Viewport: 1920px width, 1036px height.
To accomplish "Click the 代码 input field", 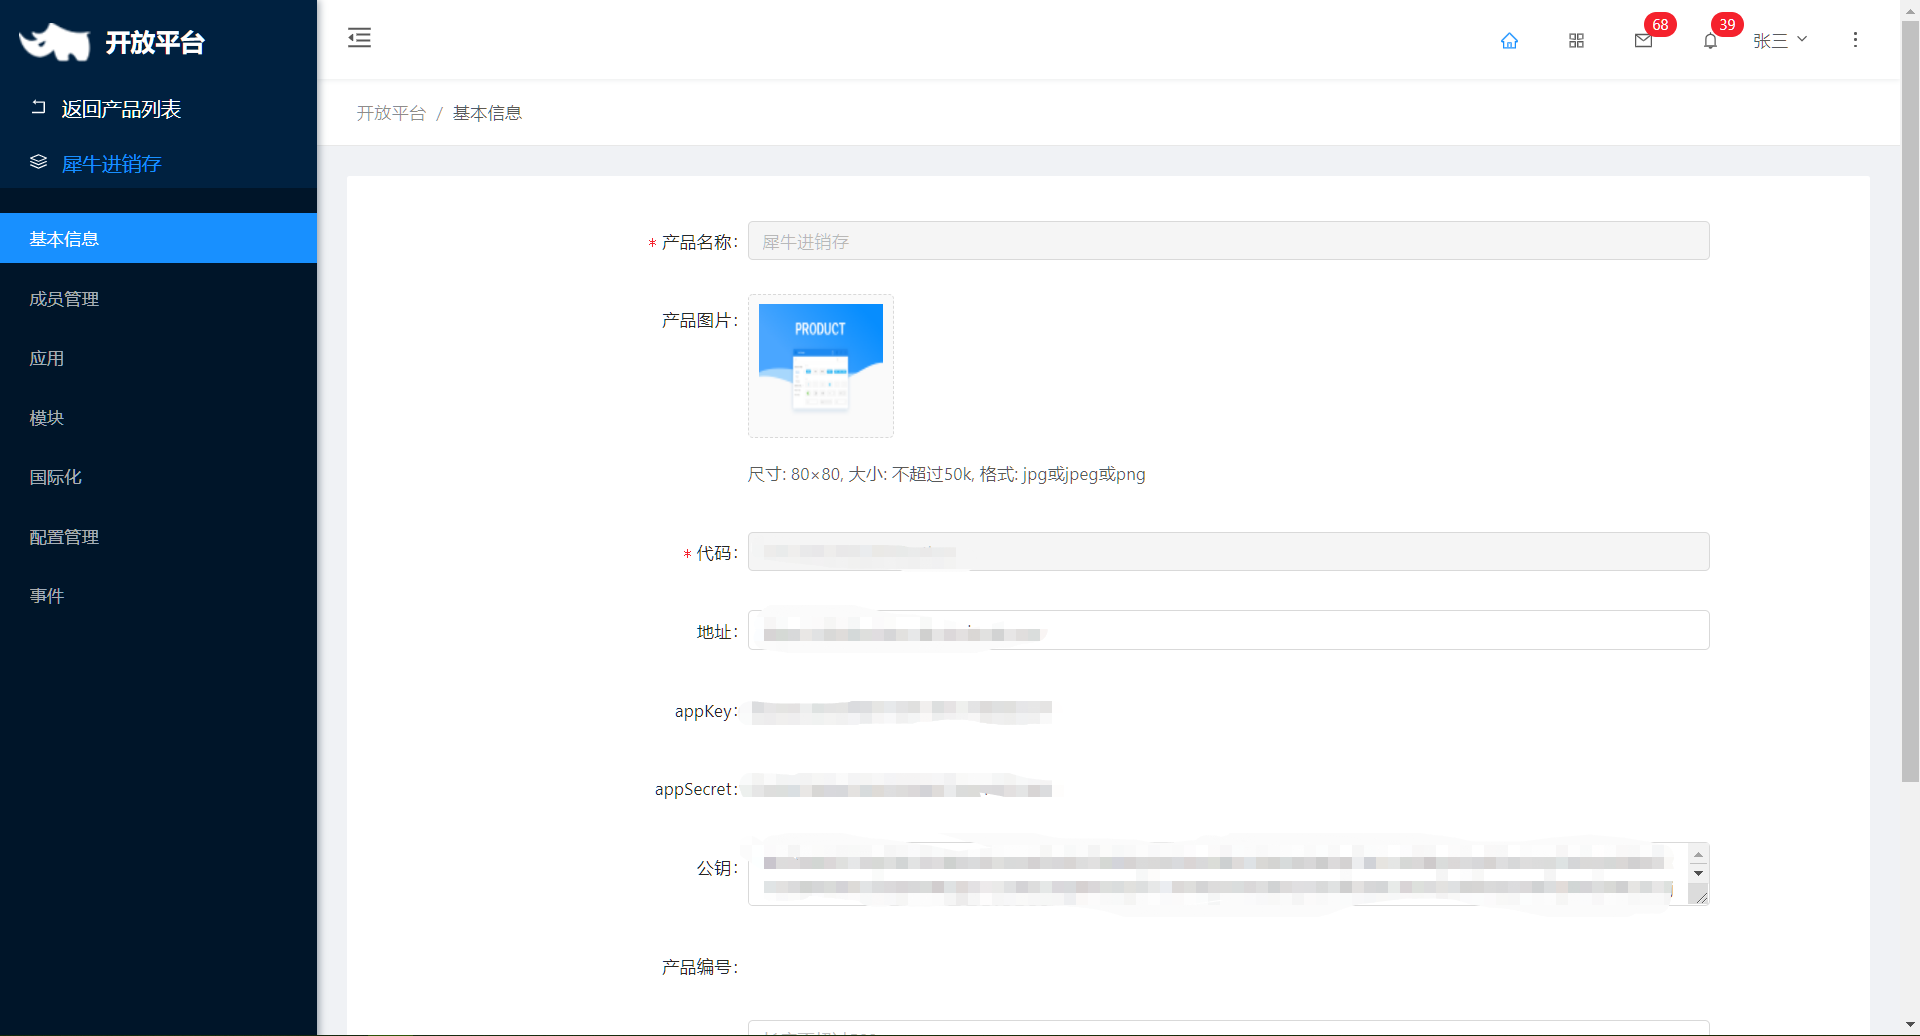I will [1228, 552].
